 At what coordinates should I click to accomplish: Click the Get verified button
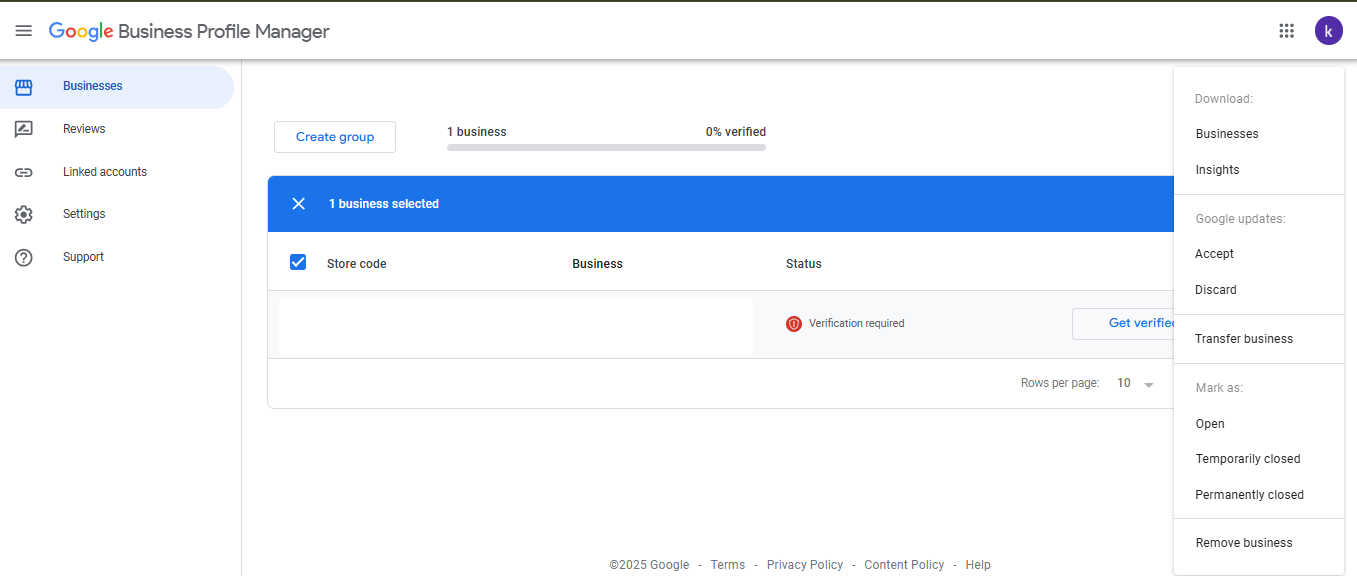1124,323
